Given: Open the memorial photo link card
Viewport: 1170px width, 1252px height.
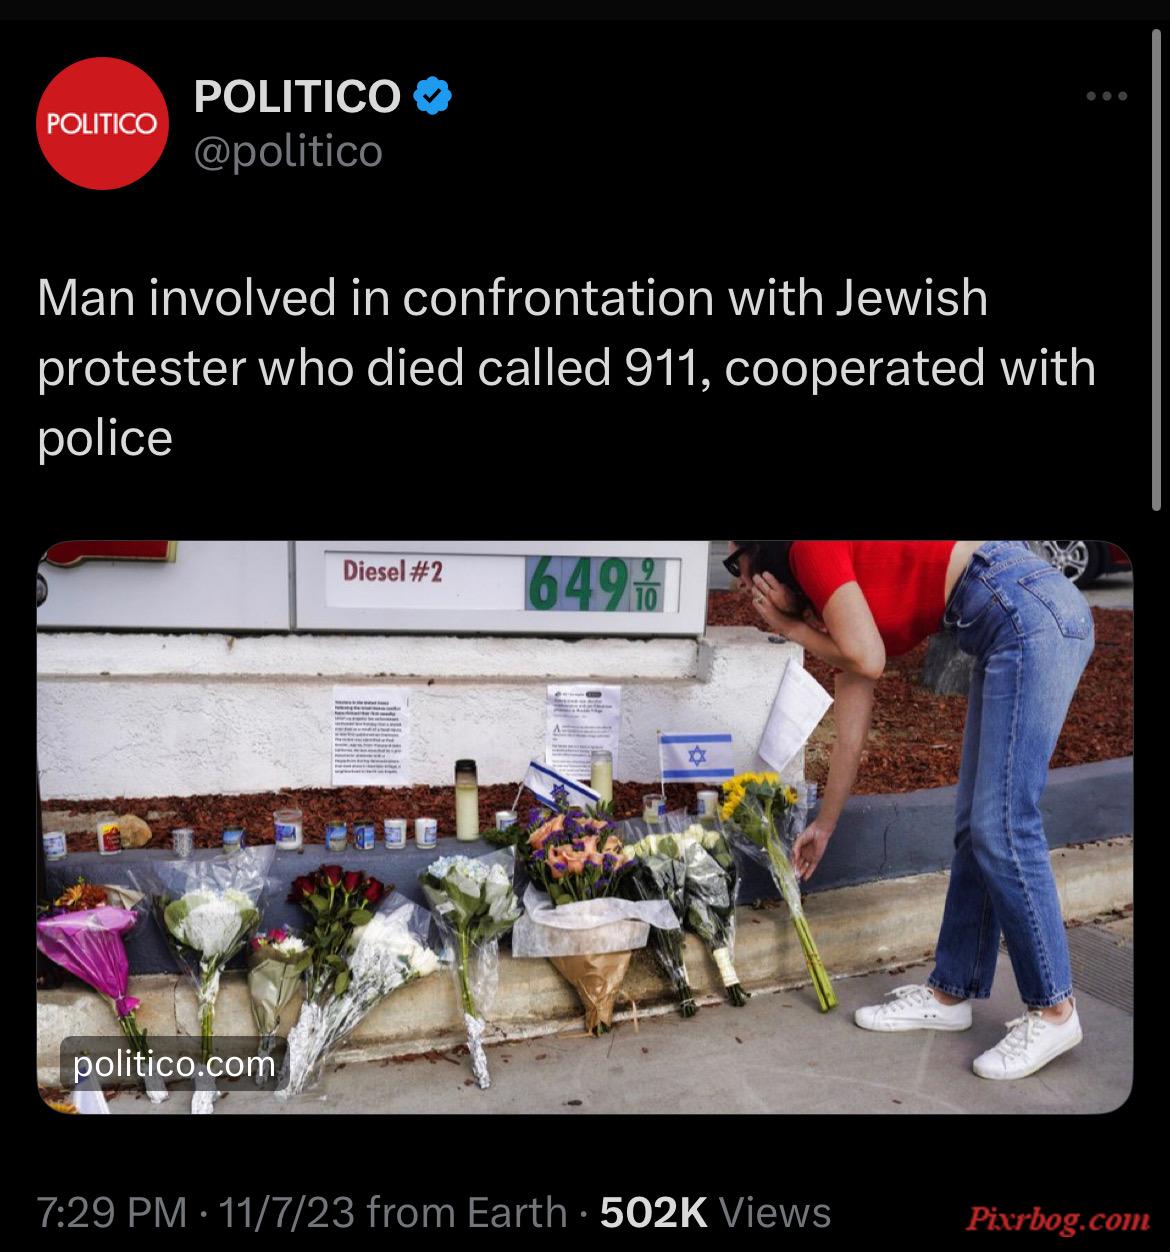Looking at the screenshot, I should point(585,827).
